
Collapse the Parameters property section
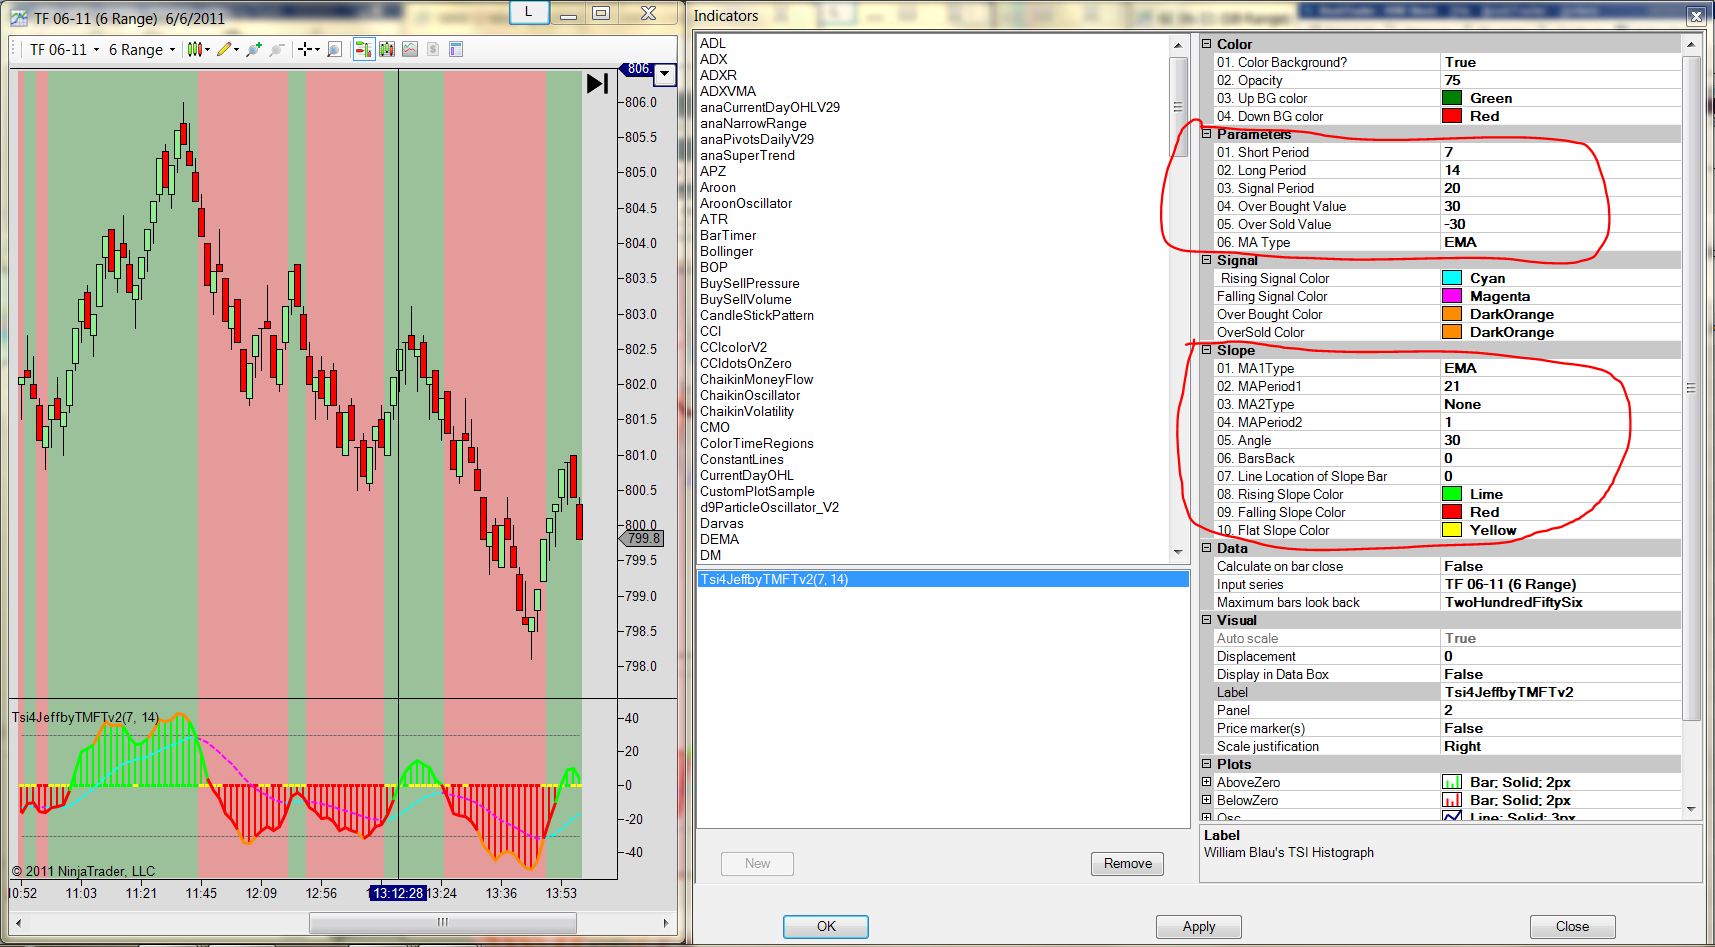(x=1207, y=134)
